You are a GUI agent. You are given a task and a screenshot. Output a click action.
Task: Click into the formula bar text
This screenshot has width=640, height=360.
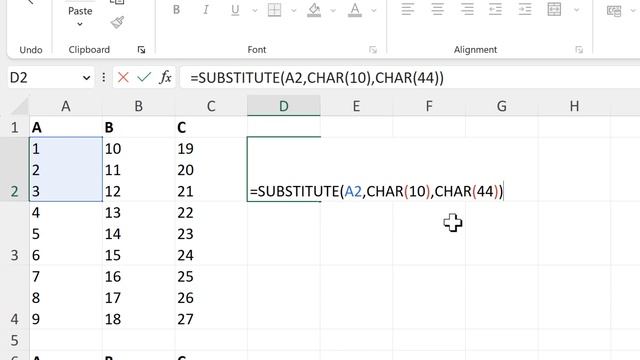point(317,78)
